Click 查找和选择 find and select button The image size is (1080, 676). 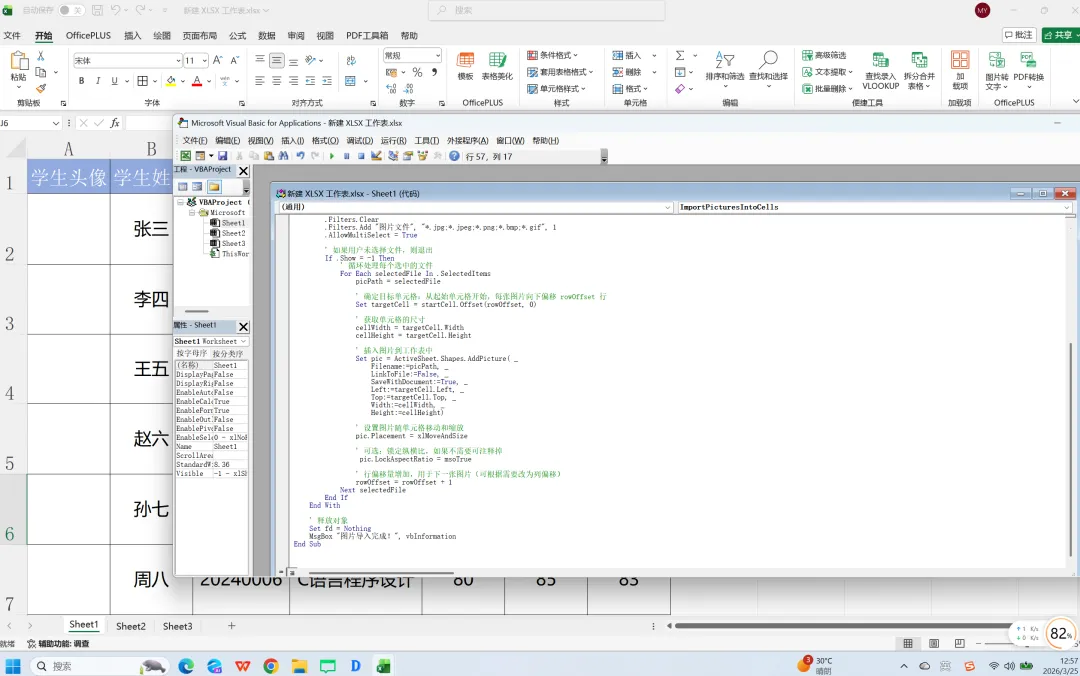coord(768,68)
